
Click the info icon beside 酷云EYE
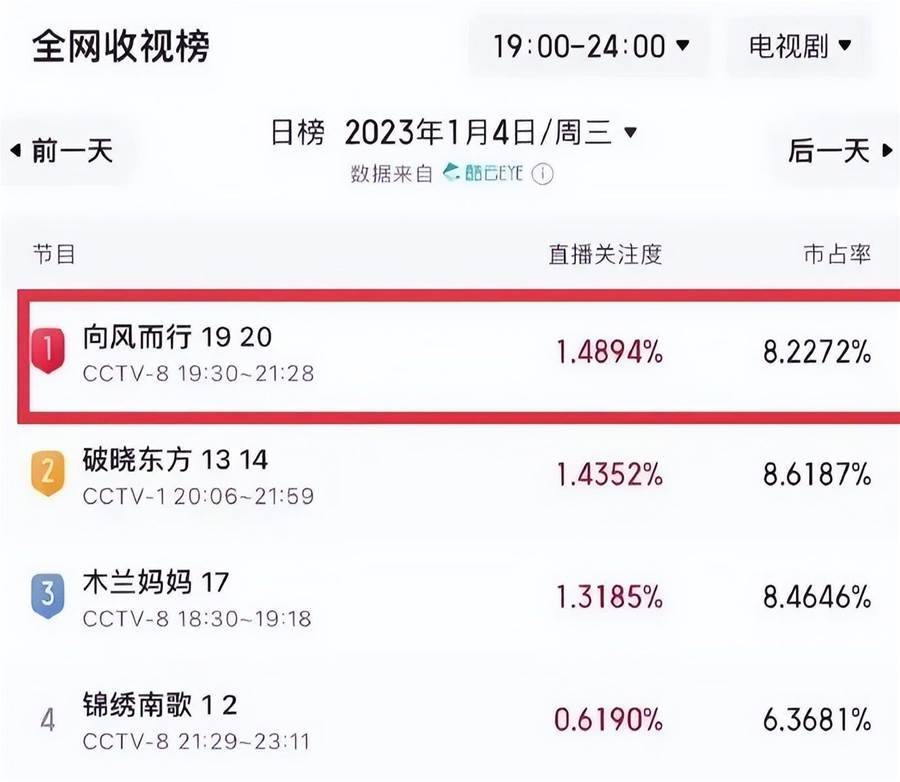click(x=542, y=173)
